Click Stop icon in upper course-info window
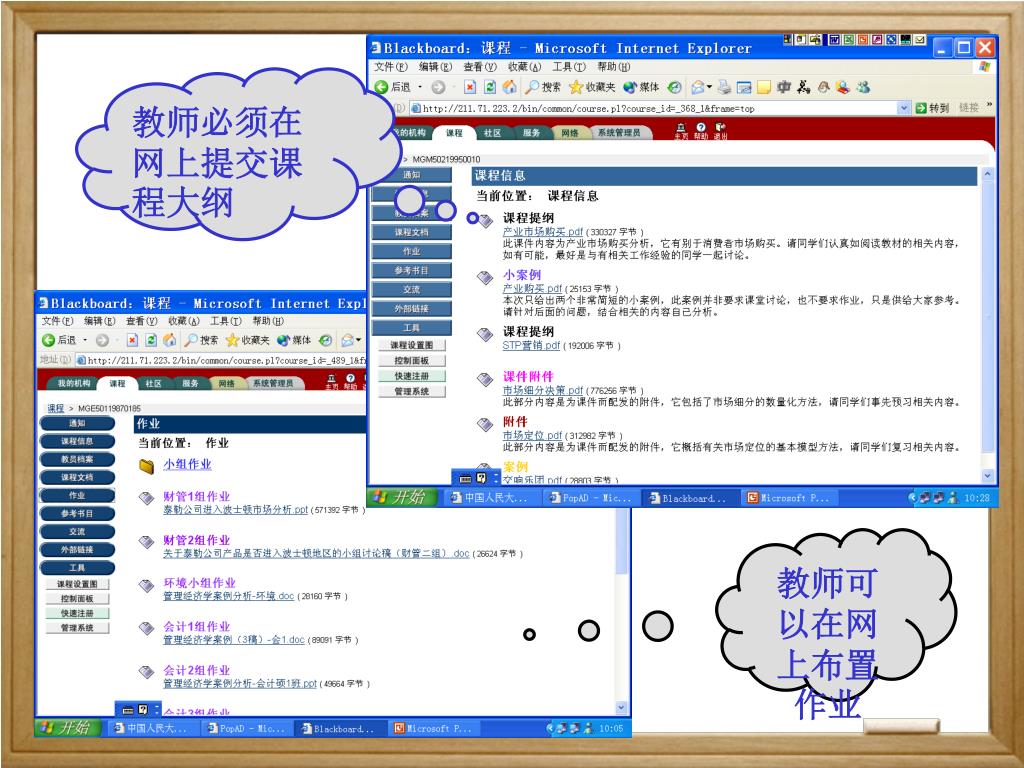This screenshot has width=1024, height=768. click(470, 87)
